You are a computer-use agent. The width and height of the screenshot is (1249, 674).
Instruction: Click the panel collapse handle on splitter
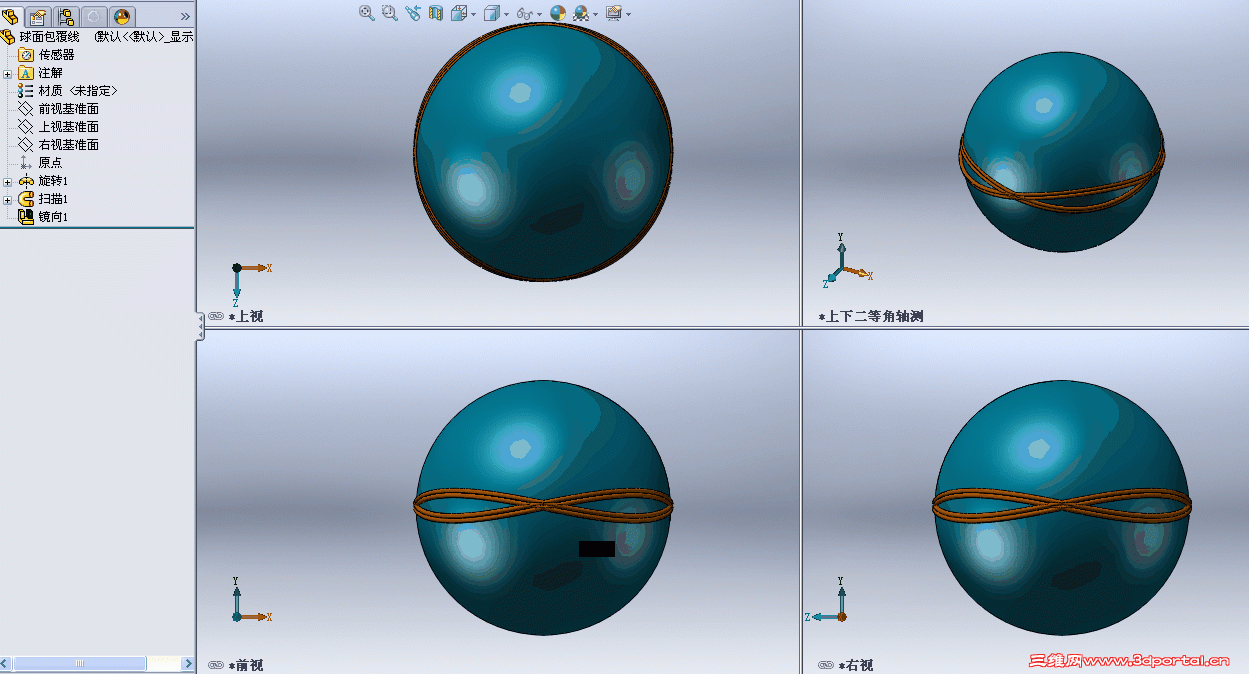click(x=200, y=325)
